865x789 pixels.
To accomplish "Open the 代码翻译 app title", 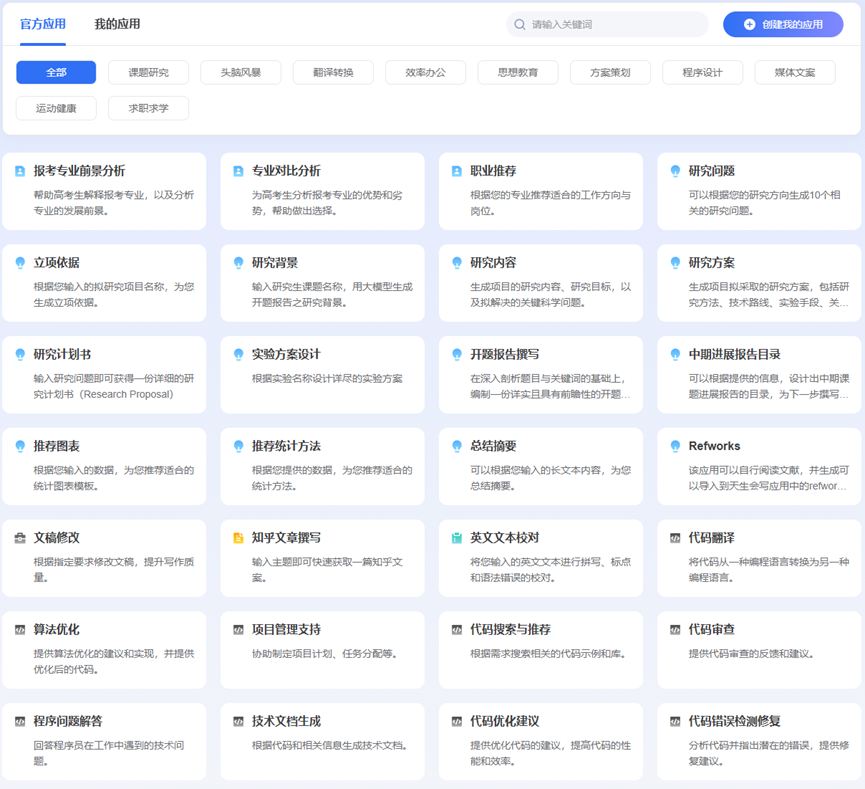I will (x=712, y=538).
